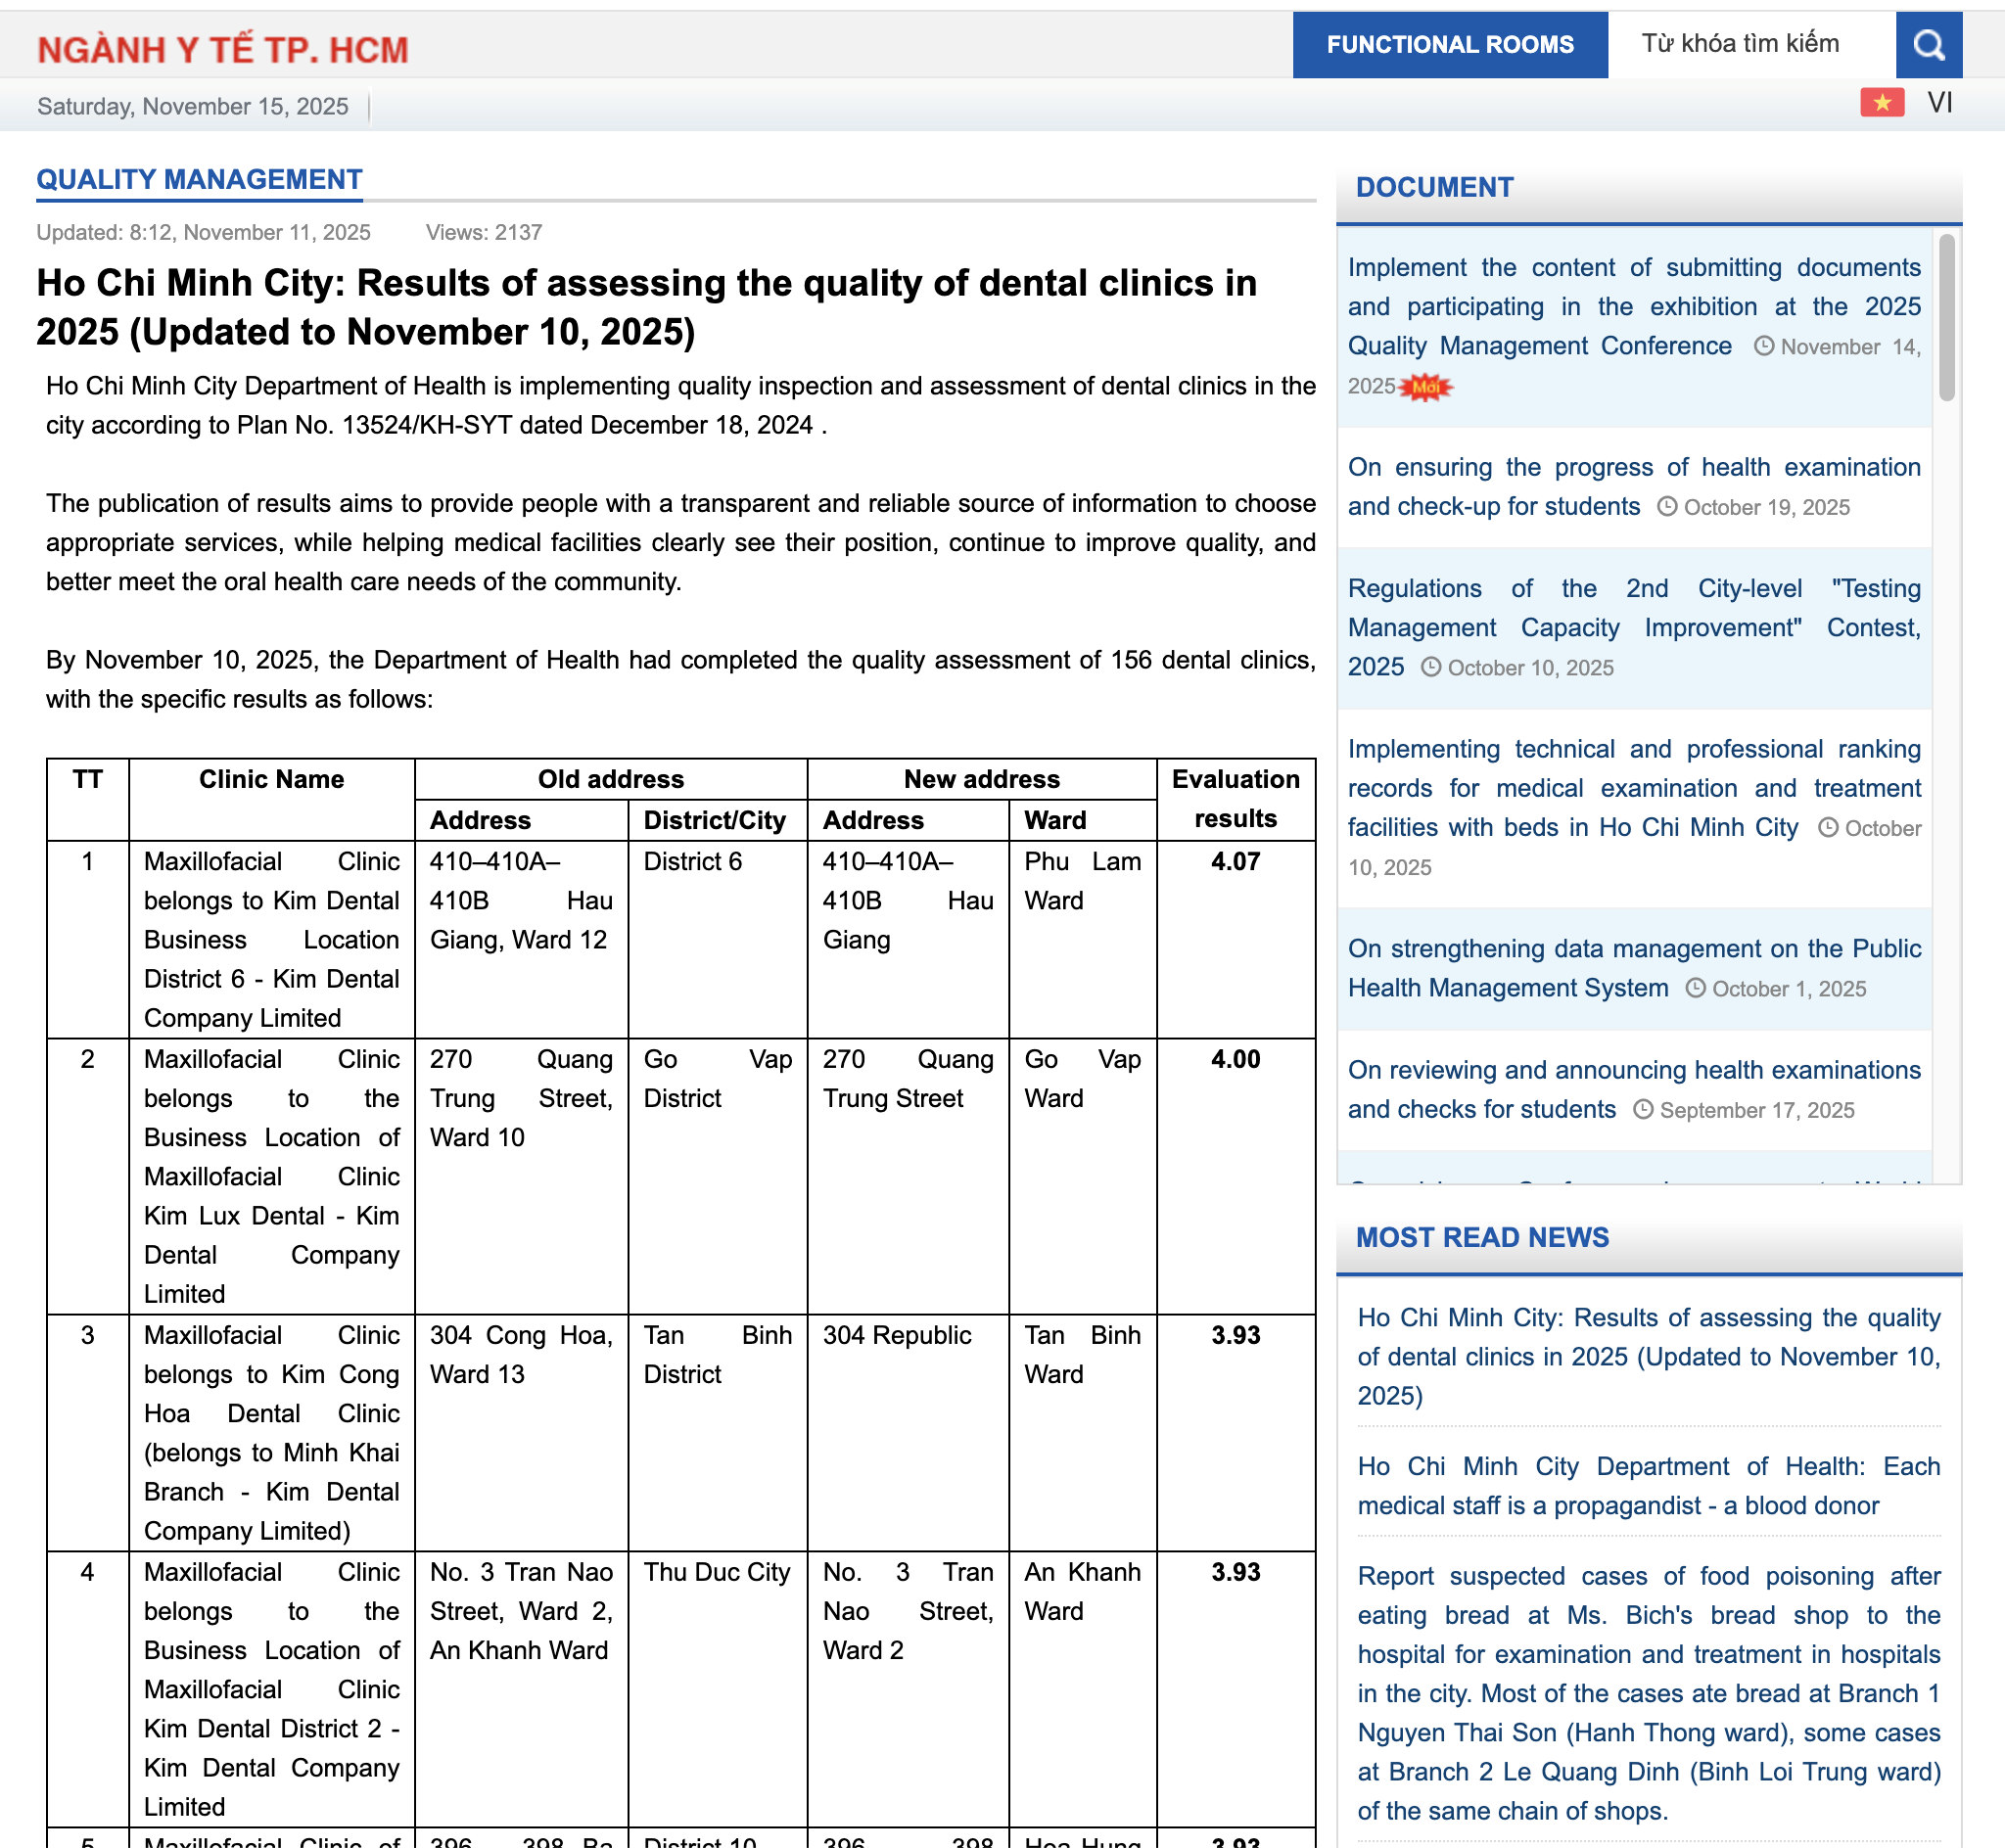Click the NGÀNH Y TẾ TP. HCM logo
This screenshot has width=2005, height=1848.
223,48
